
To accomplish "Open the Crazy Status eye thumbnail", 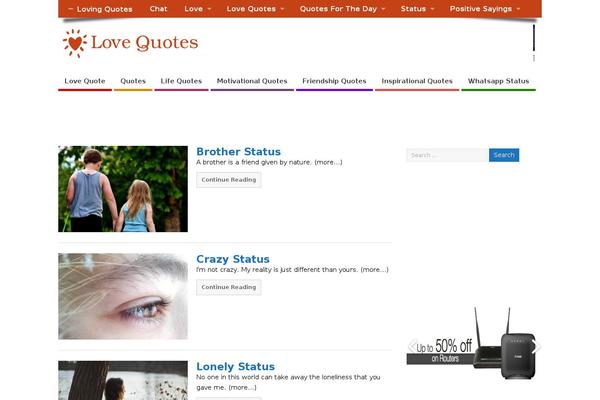I will point(123,296).
